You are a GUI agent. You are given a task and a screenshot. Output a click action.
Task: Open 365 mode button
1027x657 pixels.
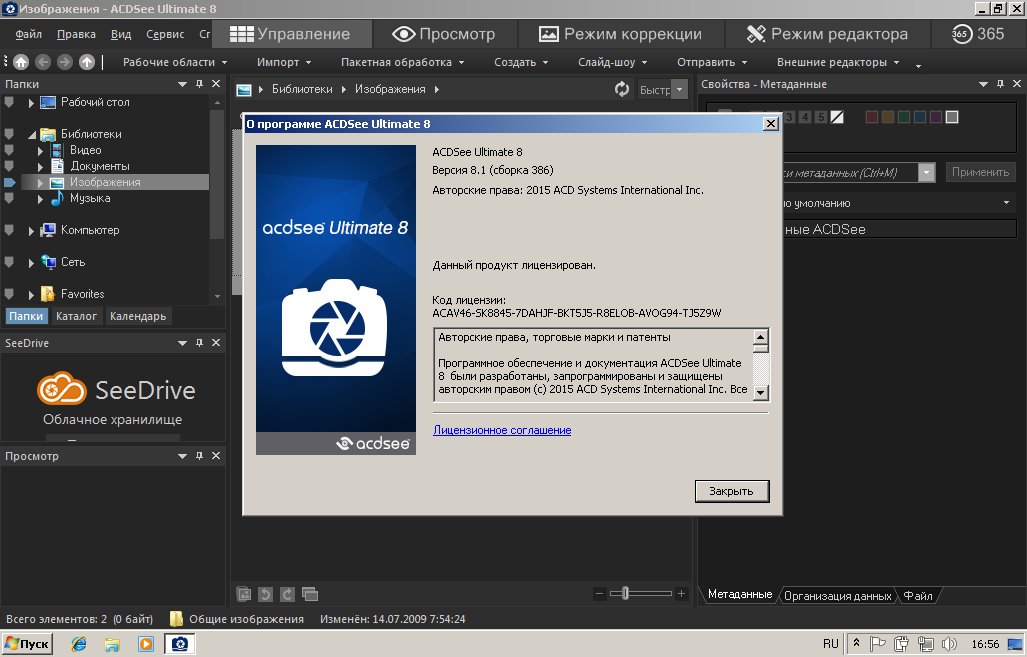click(x=978, y=34)
